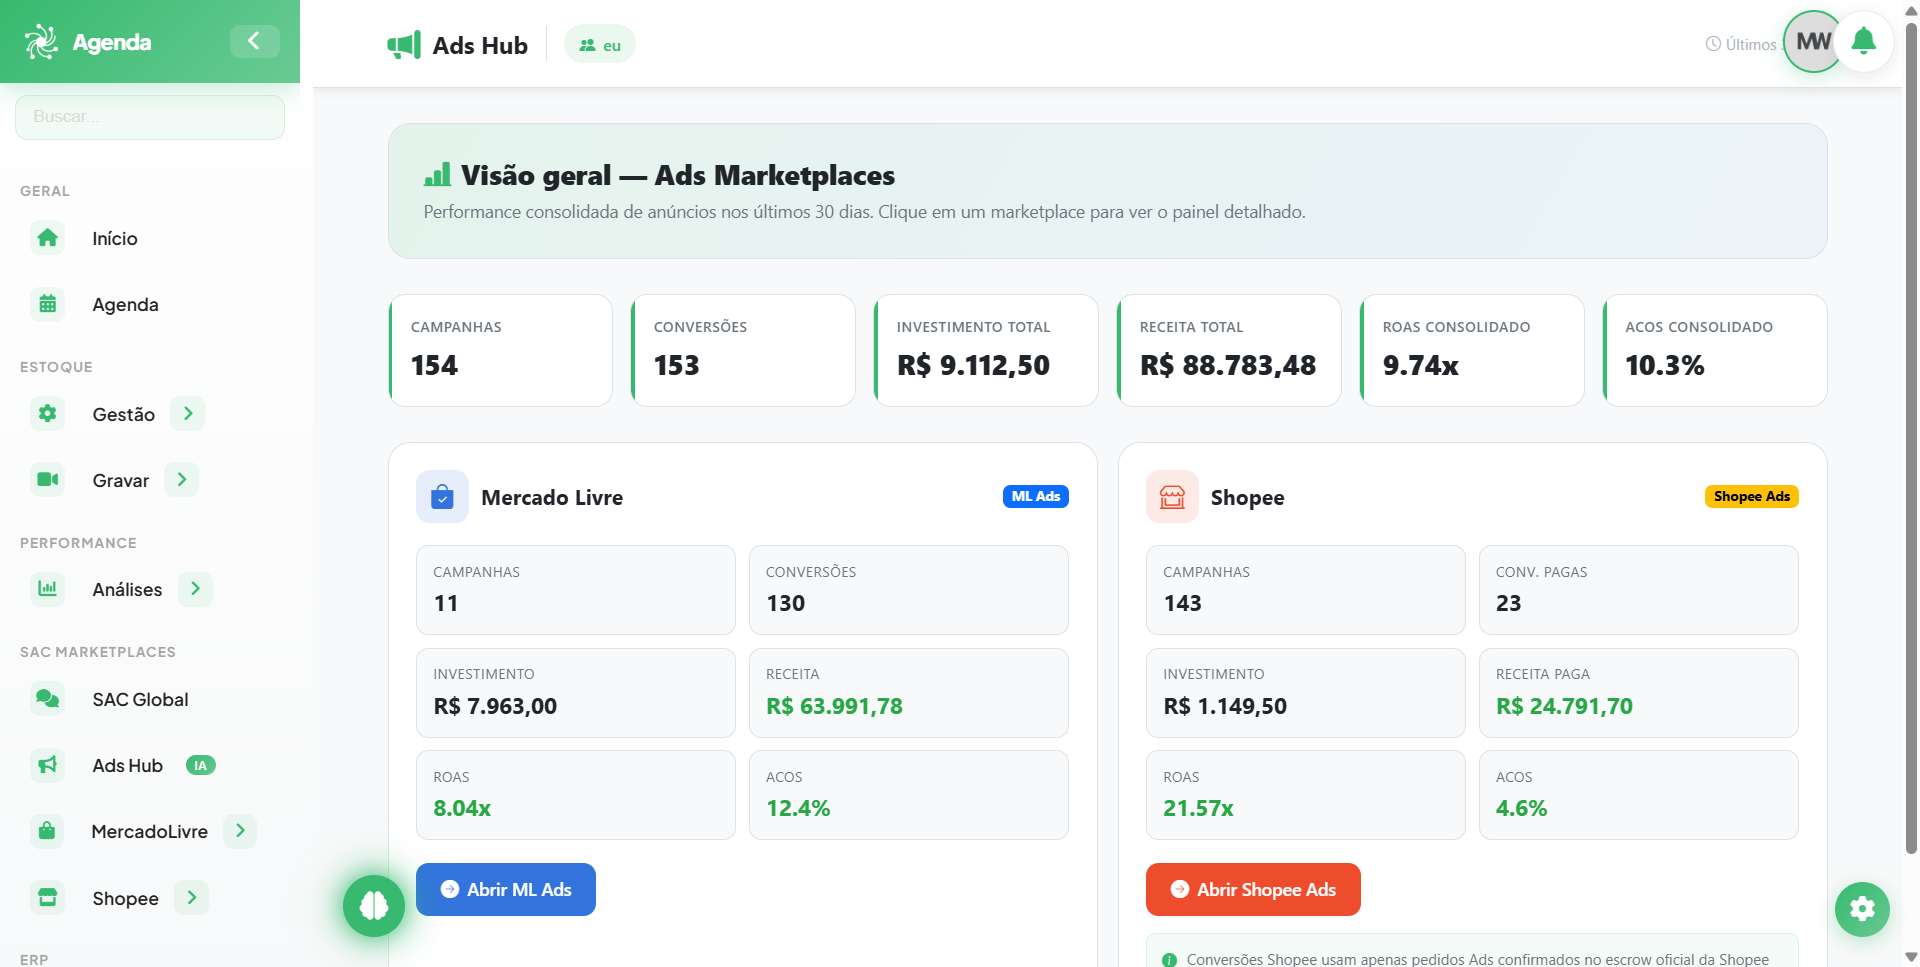Click Shopee Campanhas value 143

(x=1182, y=603)
